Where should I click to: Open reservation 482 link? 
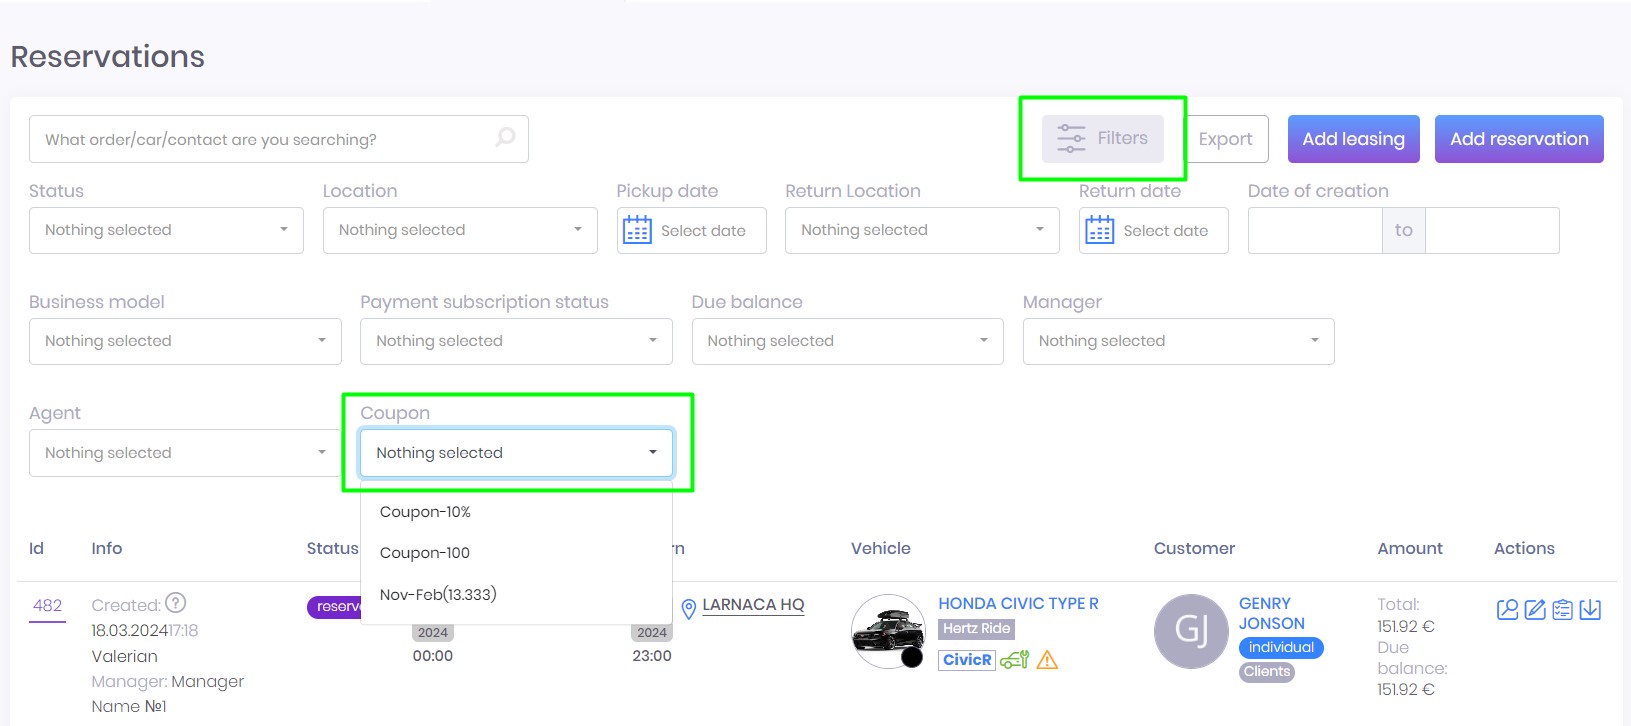click(47, 606)
